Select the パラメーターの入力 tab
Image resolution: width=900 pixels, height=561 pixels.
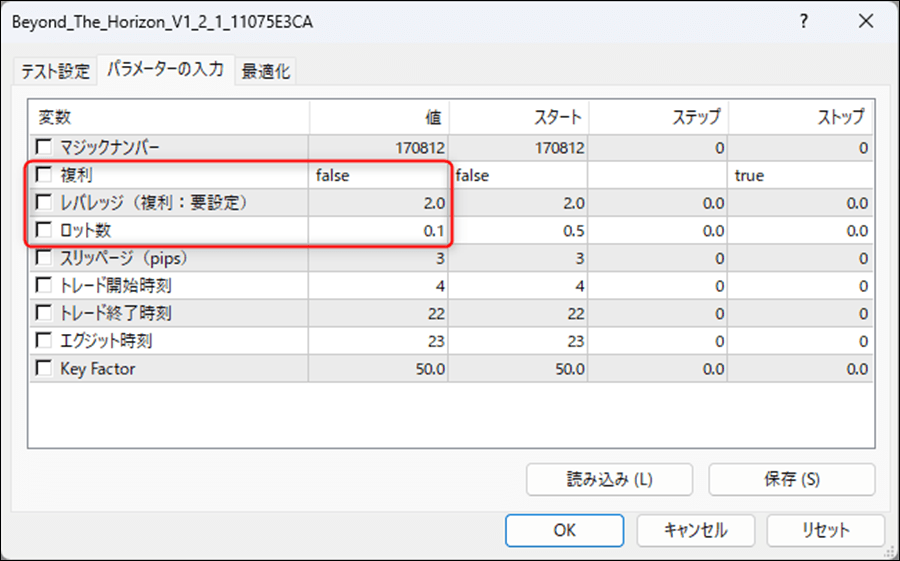pos(165,70)
